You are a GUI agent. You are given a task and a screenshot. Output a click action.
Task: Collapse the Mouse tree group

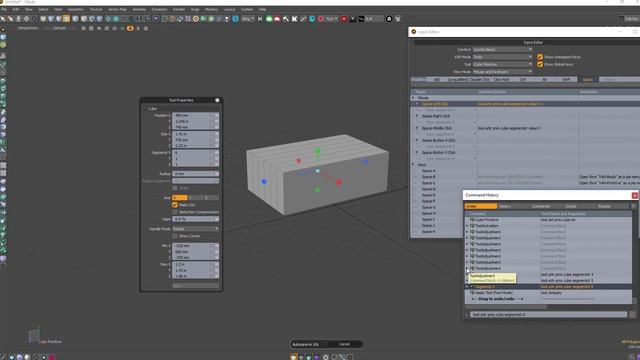click(413, 98)
